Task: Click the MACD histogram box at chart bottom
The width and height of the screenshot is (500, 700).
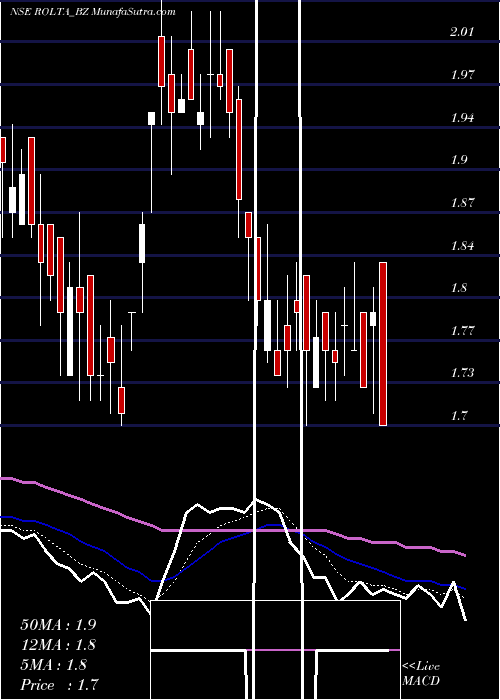Action: 275,650
